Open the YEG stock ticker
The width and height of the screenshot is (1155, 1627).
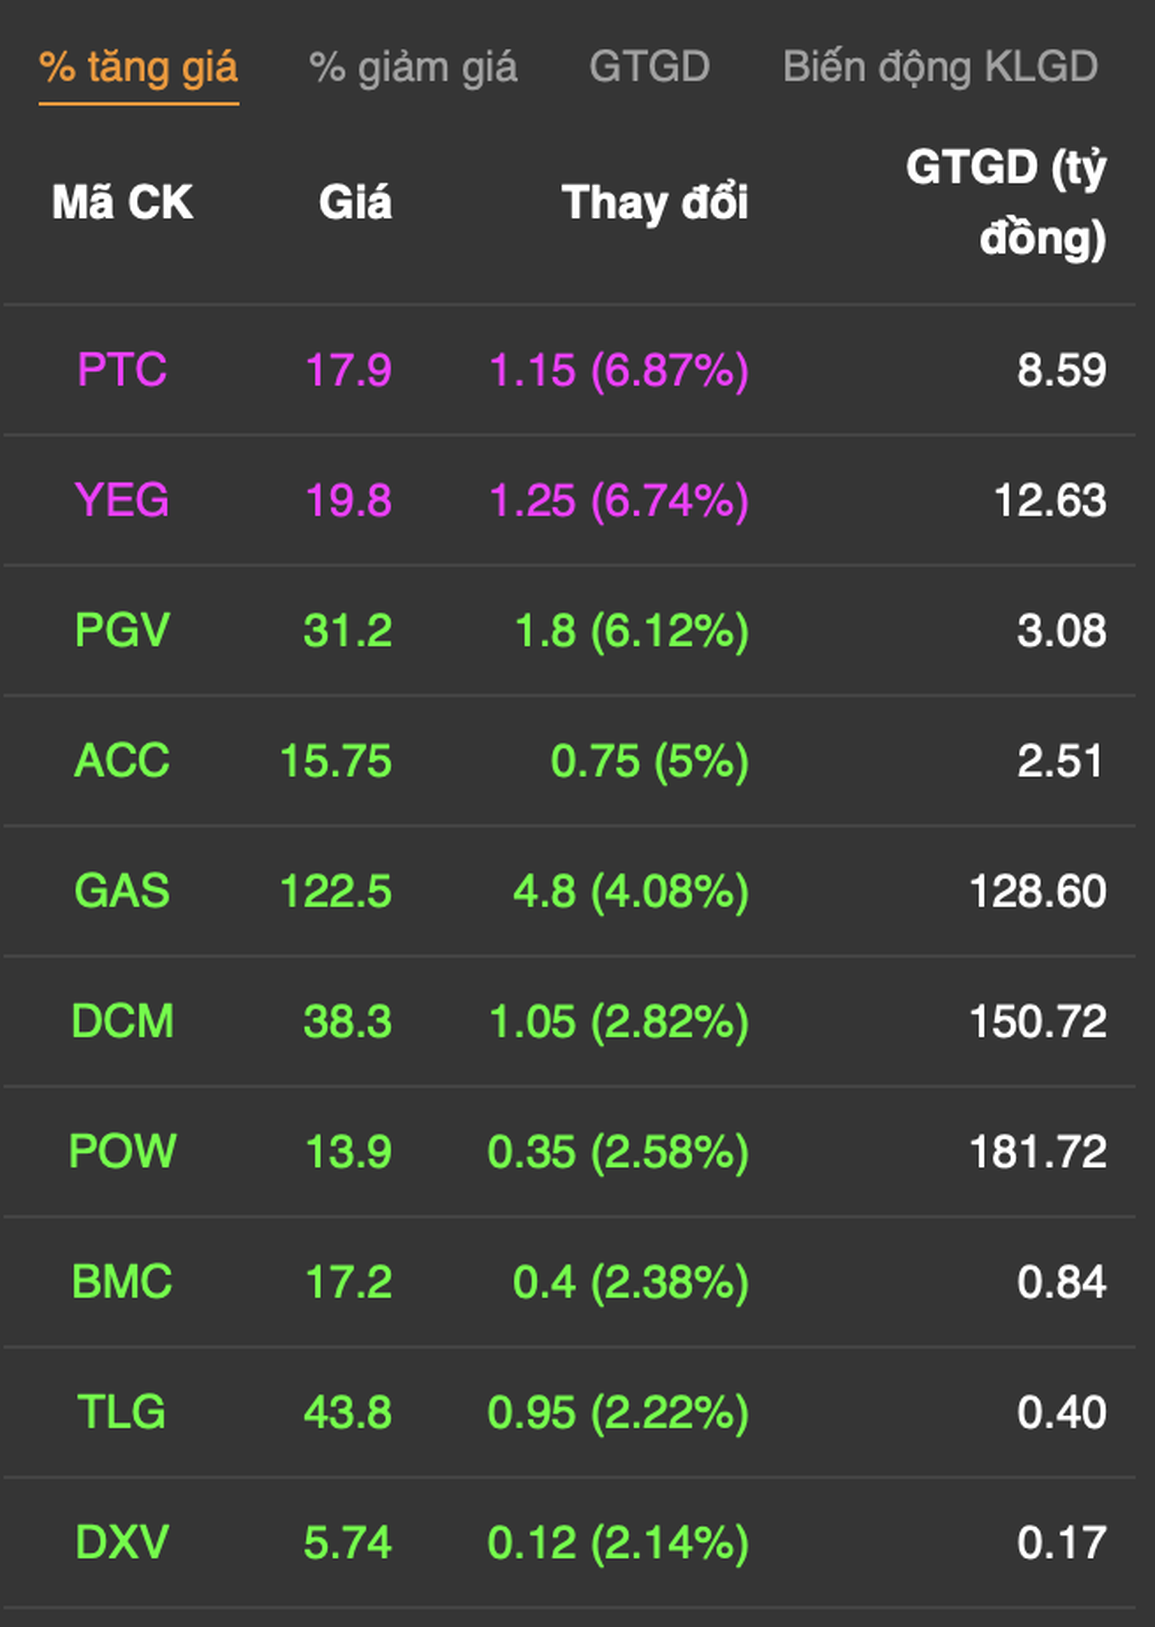point(122,500)
